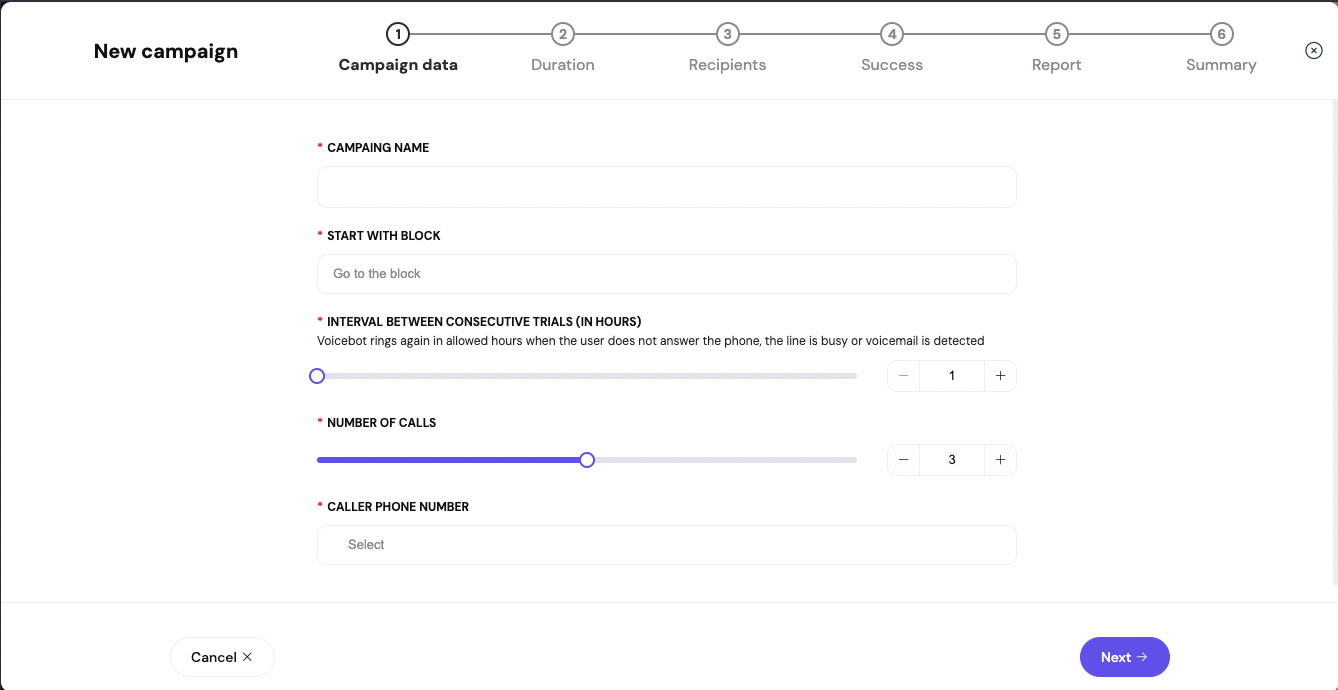Click the Campaign Name text field
1338x690 pixels.
coord(666,187)
